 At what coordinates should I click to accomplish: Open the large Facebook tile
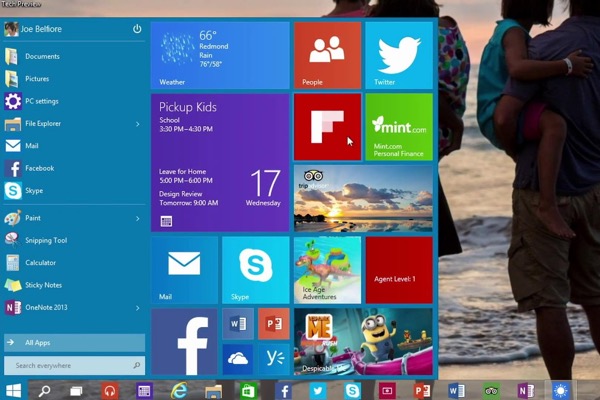point(184,341)
